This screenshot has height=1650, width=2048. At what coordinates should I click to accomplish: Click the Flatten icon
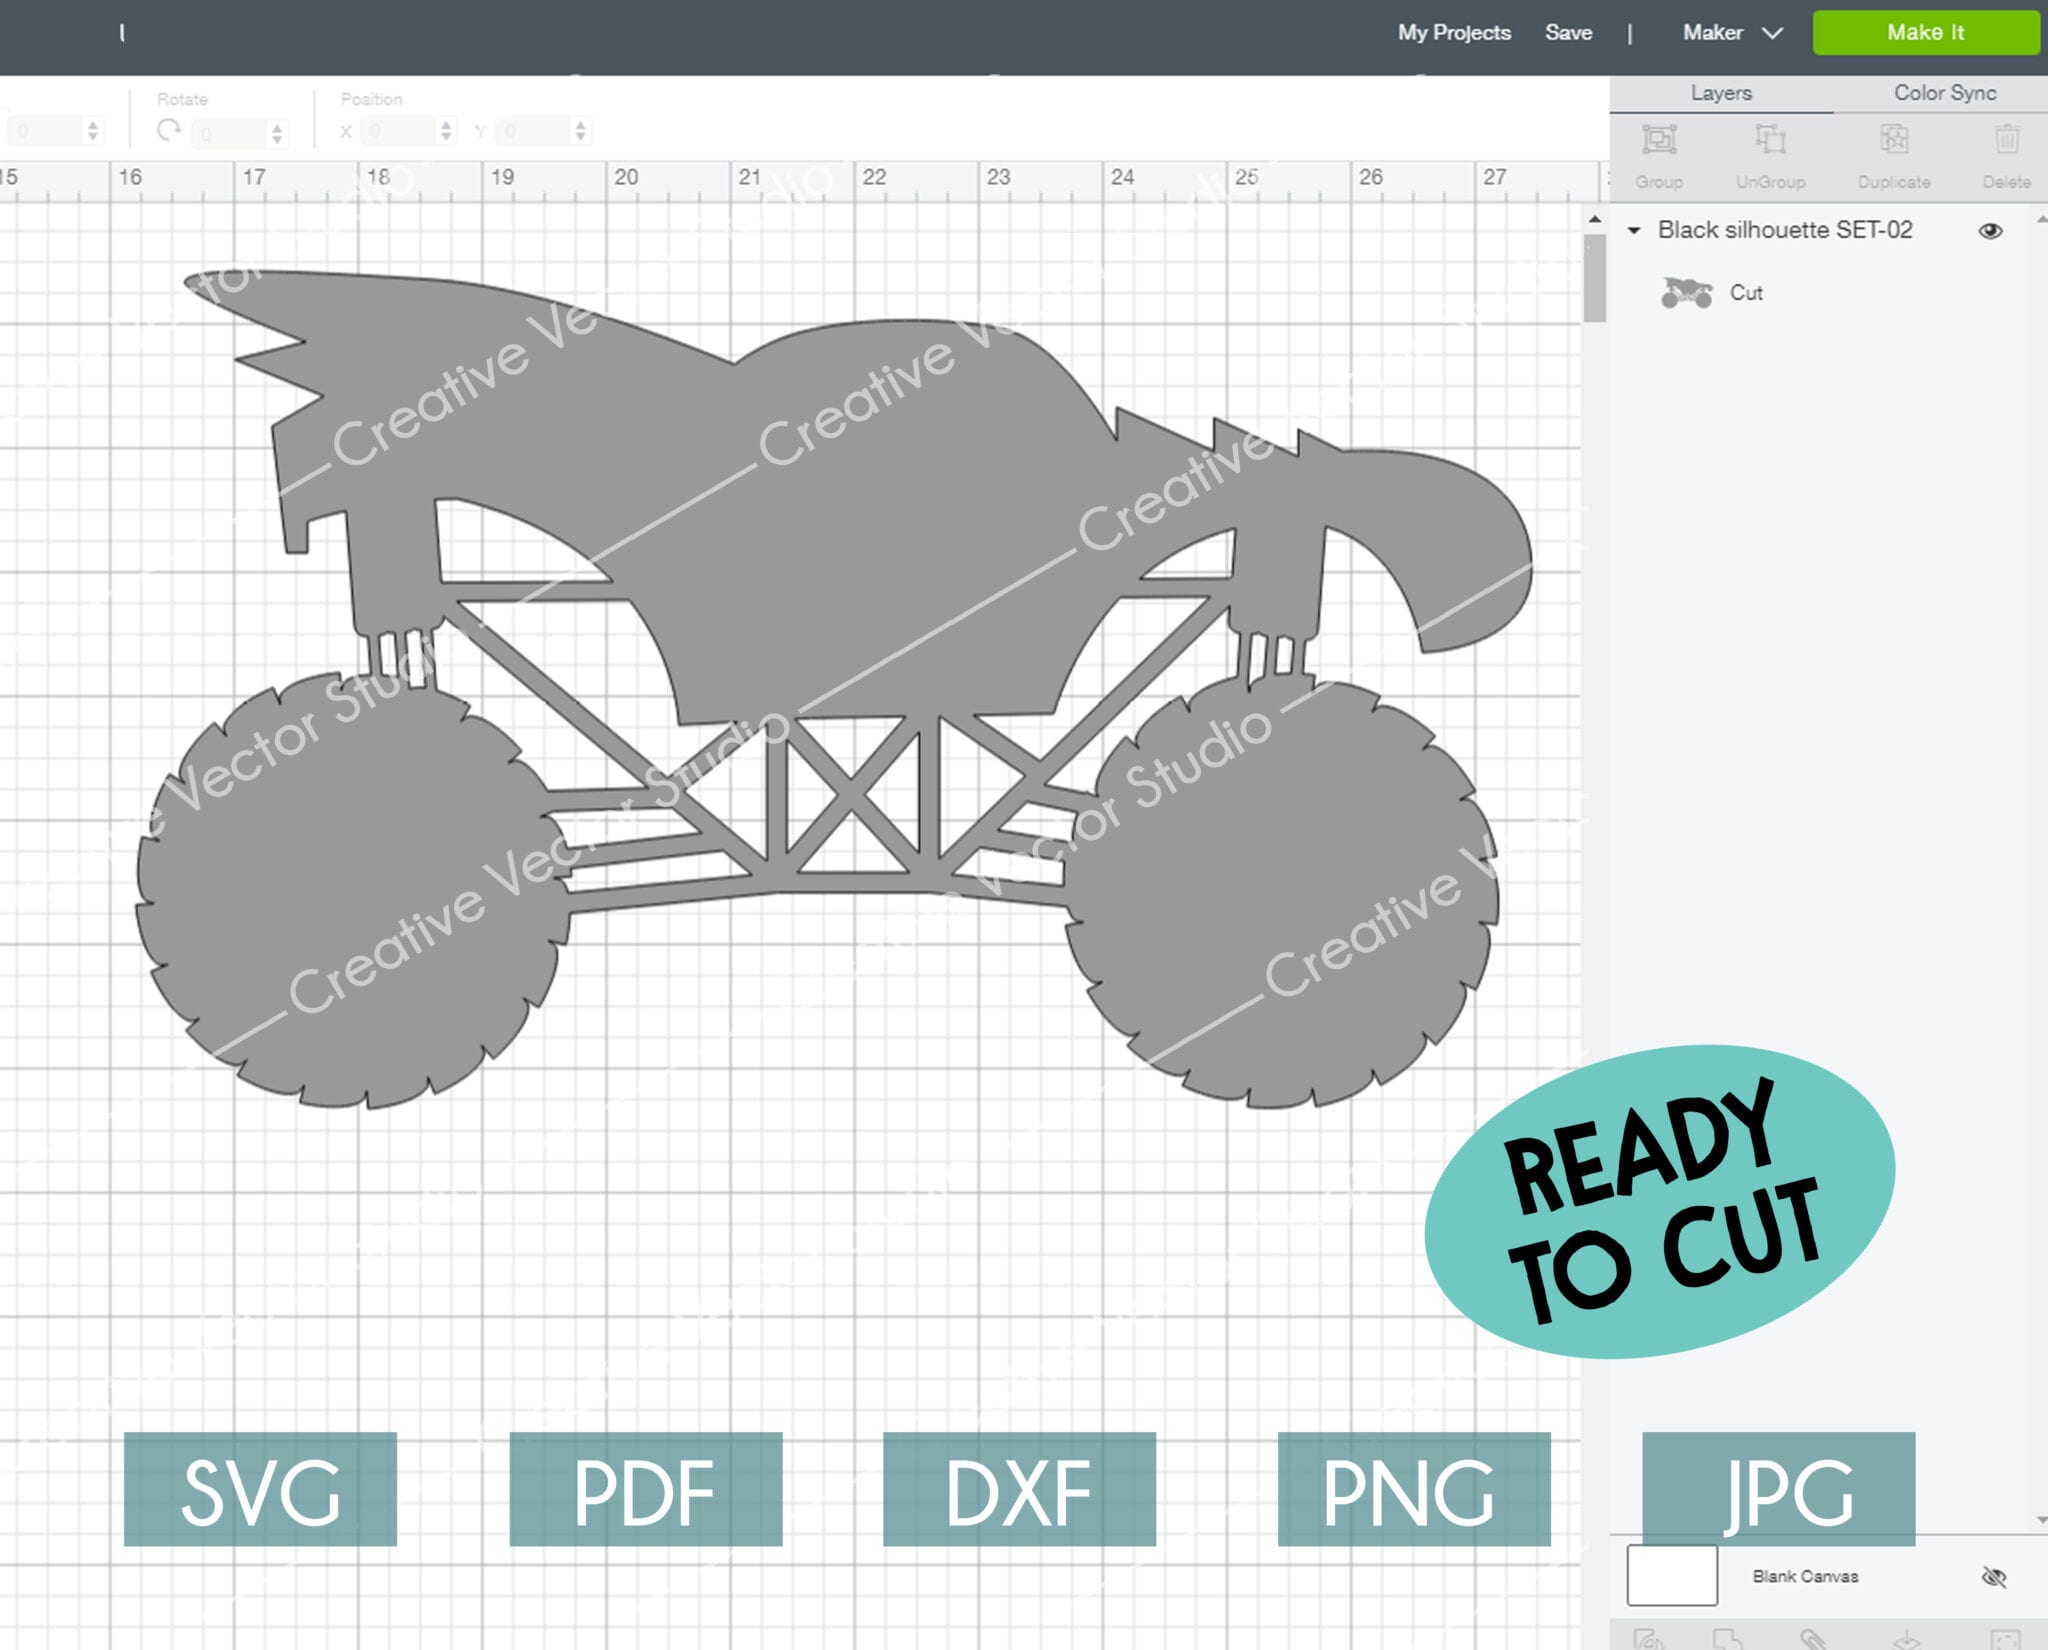[1905, 1640]
